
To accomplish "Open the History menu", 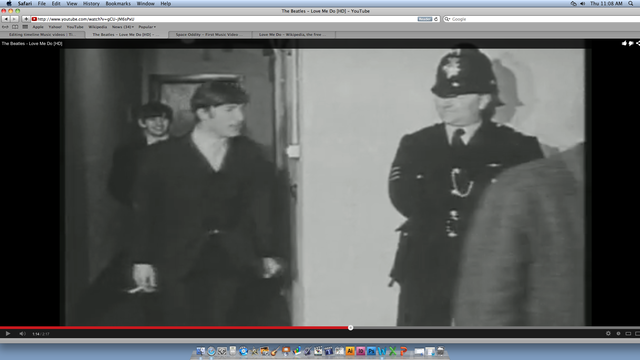I will (91, 4).
